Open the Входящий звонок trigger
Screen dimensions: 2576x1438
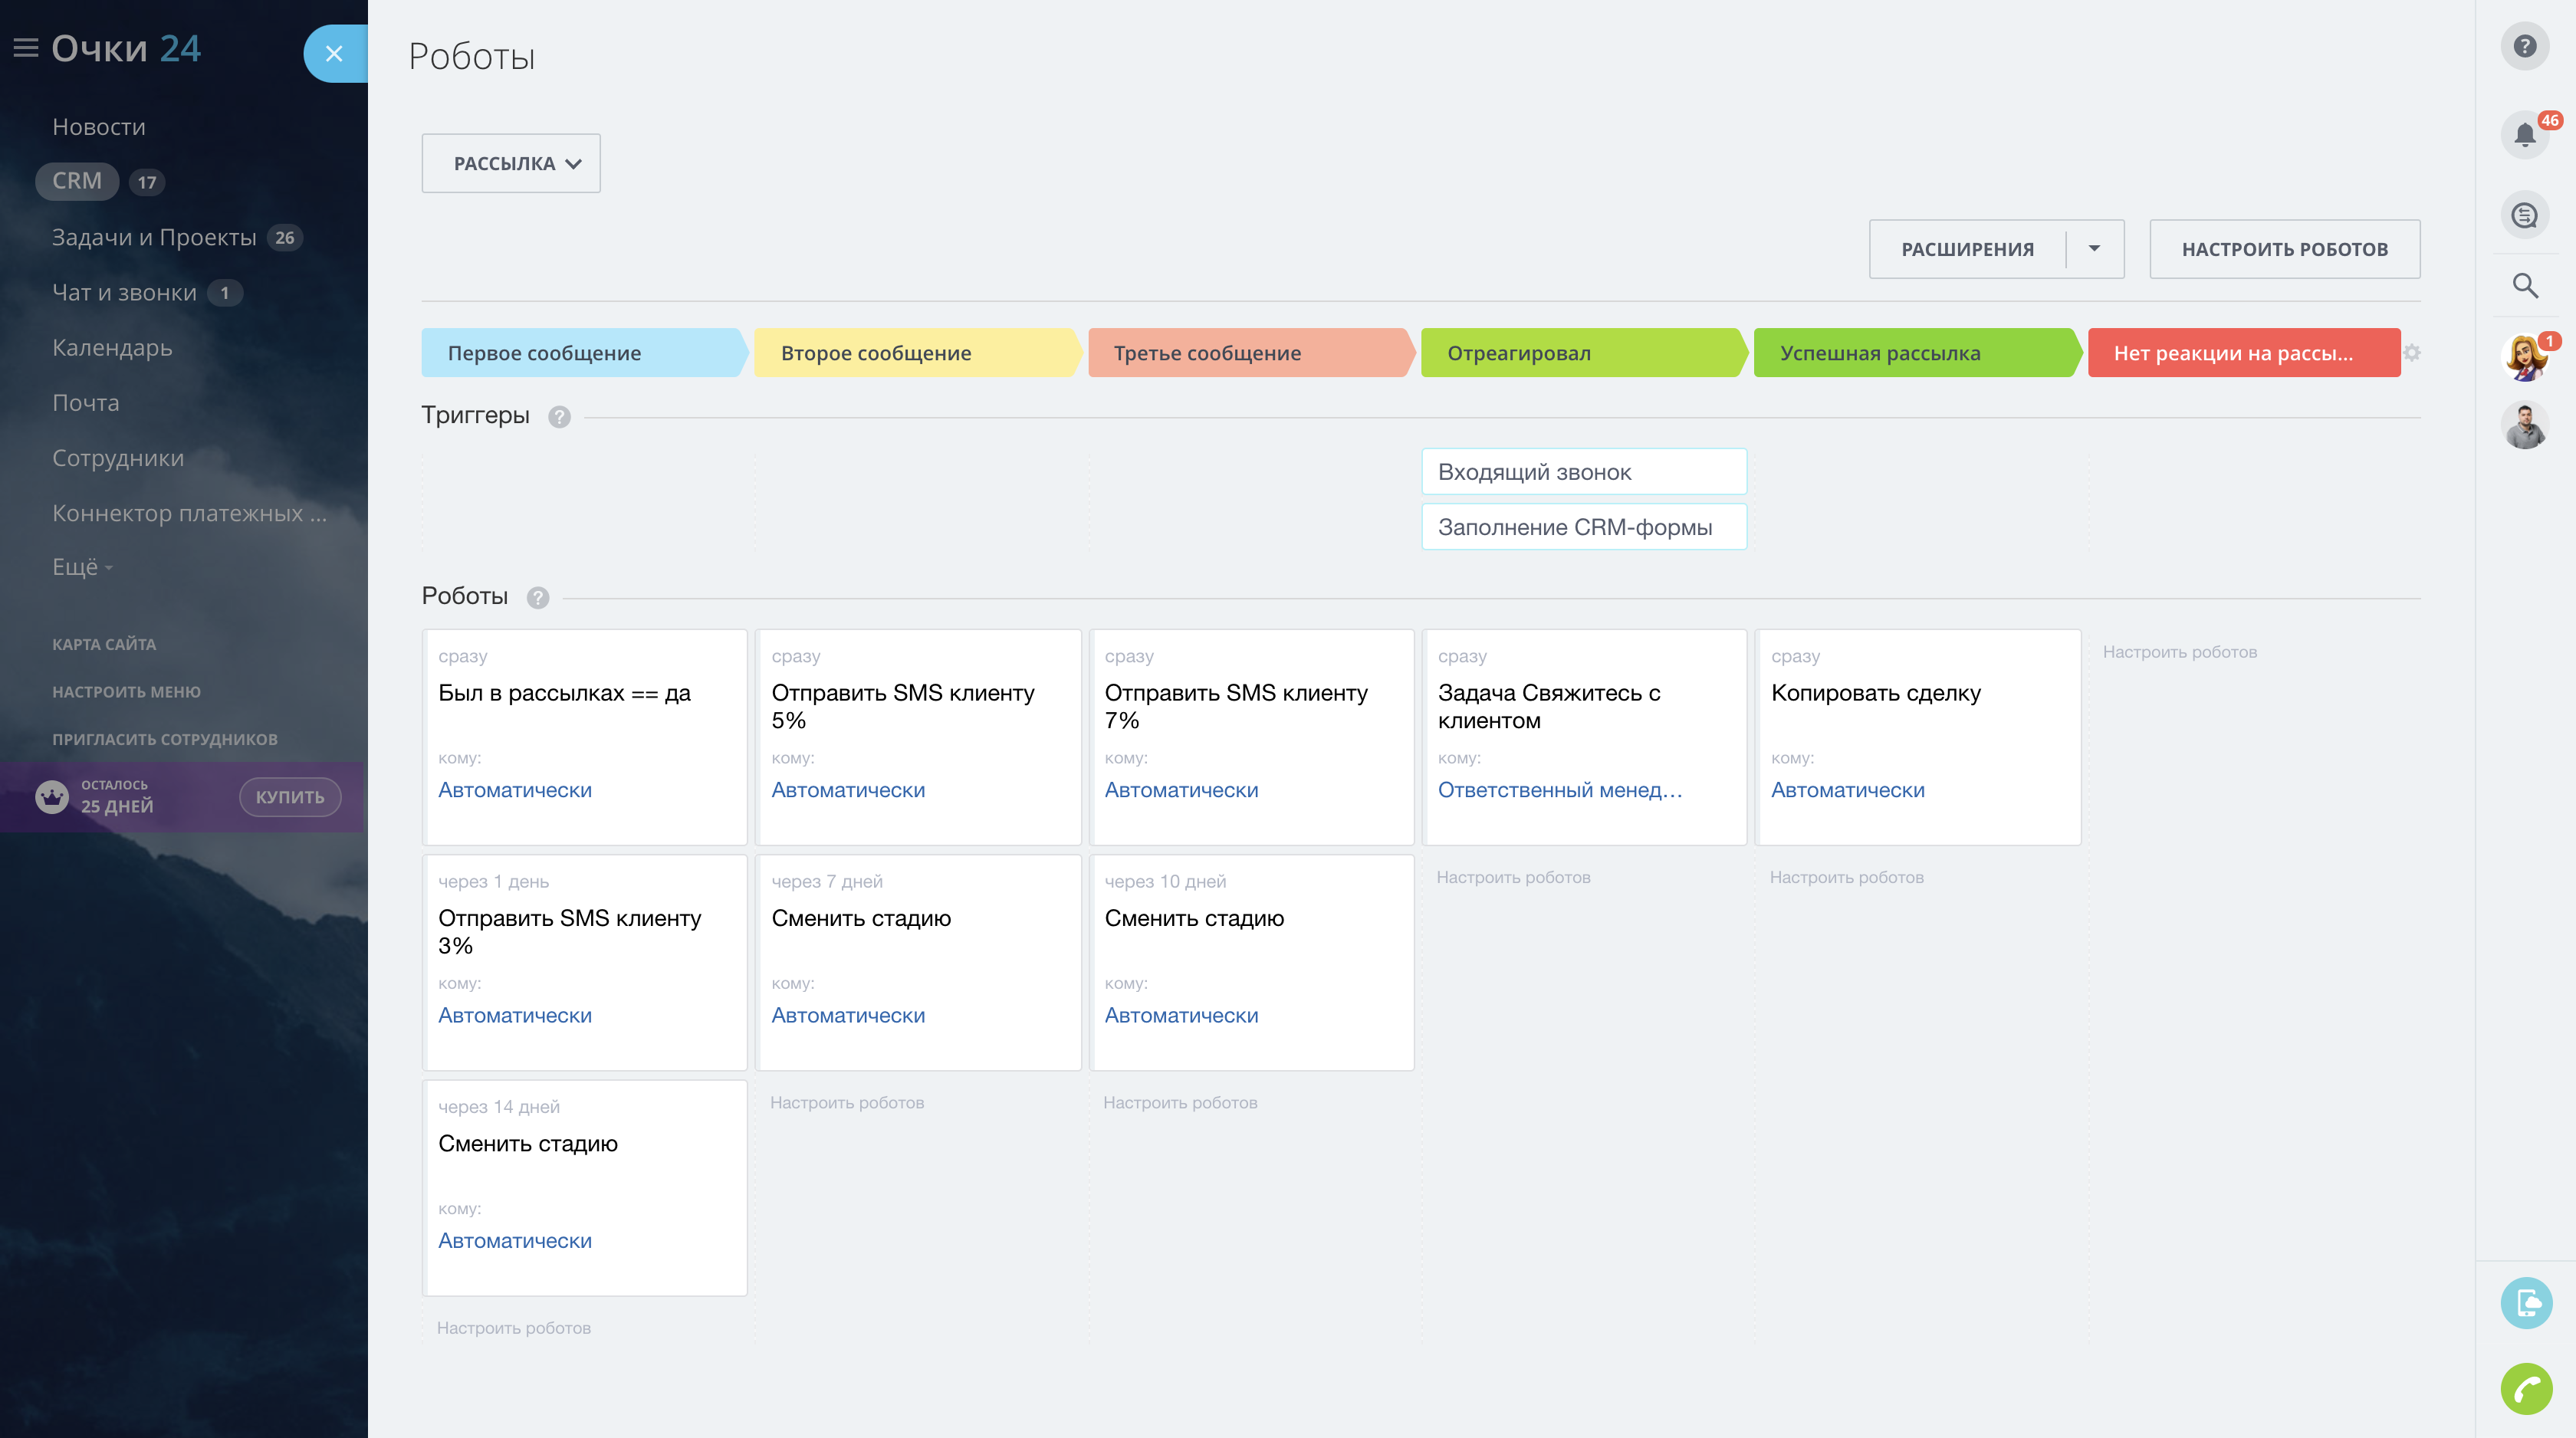(1583, 472)
